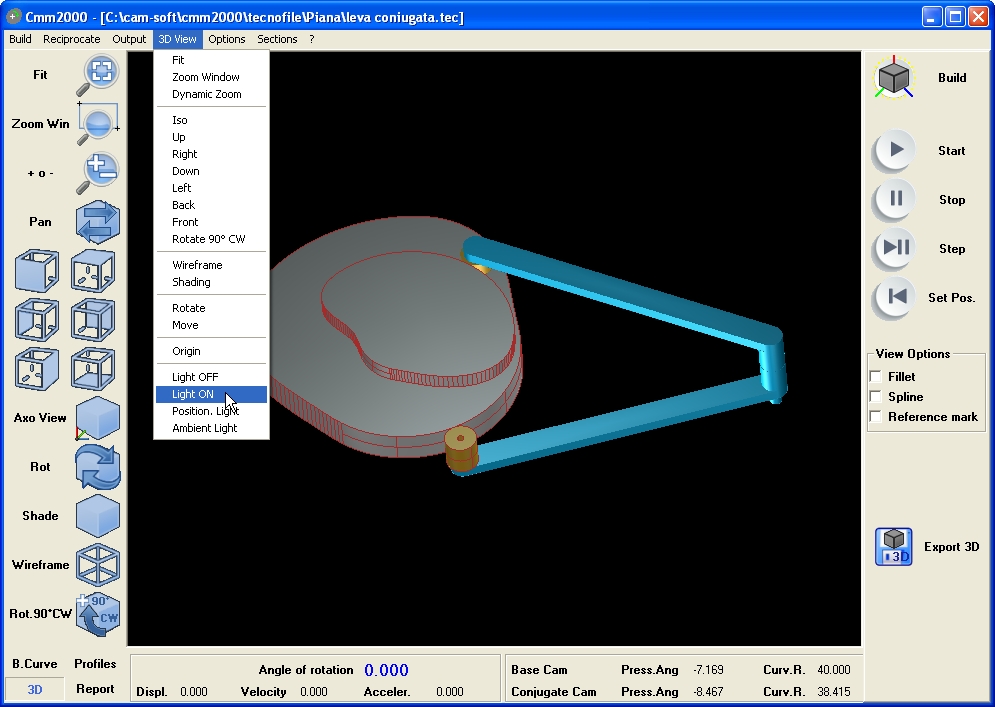
Task: Pause animation with Stop button
Action: (x=895, y=199)
